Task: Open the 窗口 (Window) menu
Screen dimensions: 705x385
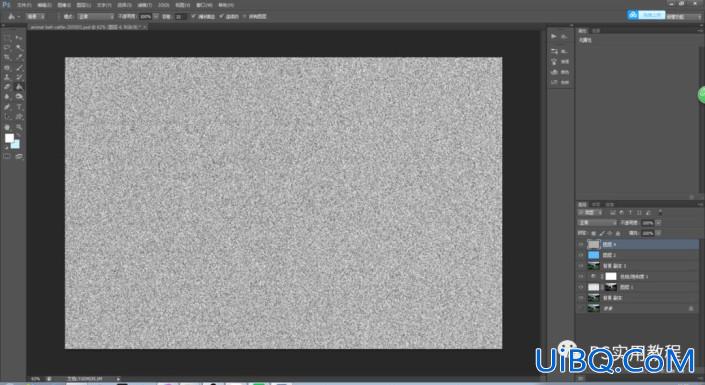Action: [204, 5]
